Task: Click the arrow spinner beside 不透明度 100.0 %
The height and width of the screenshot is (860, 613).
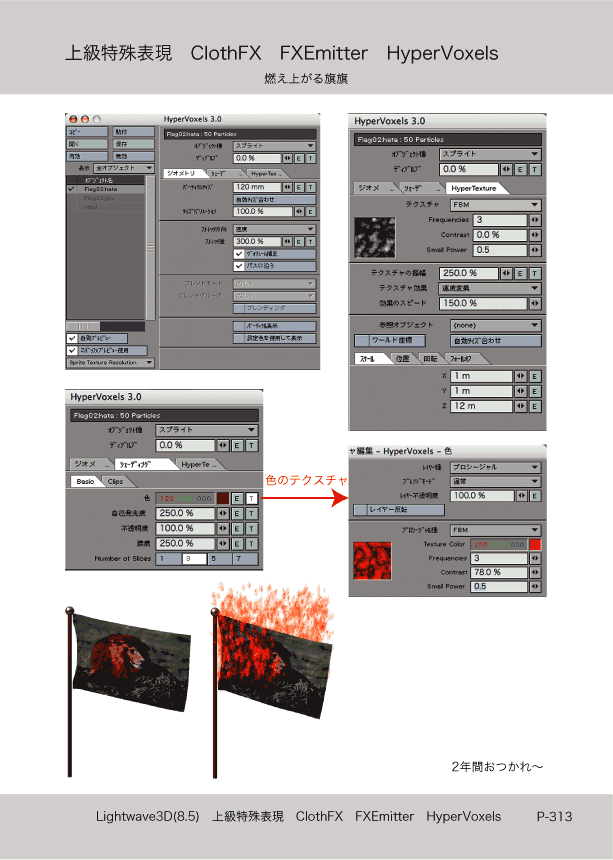Action: pos(223,529)
